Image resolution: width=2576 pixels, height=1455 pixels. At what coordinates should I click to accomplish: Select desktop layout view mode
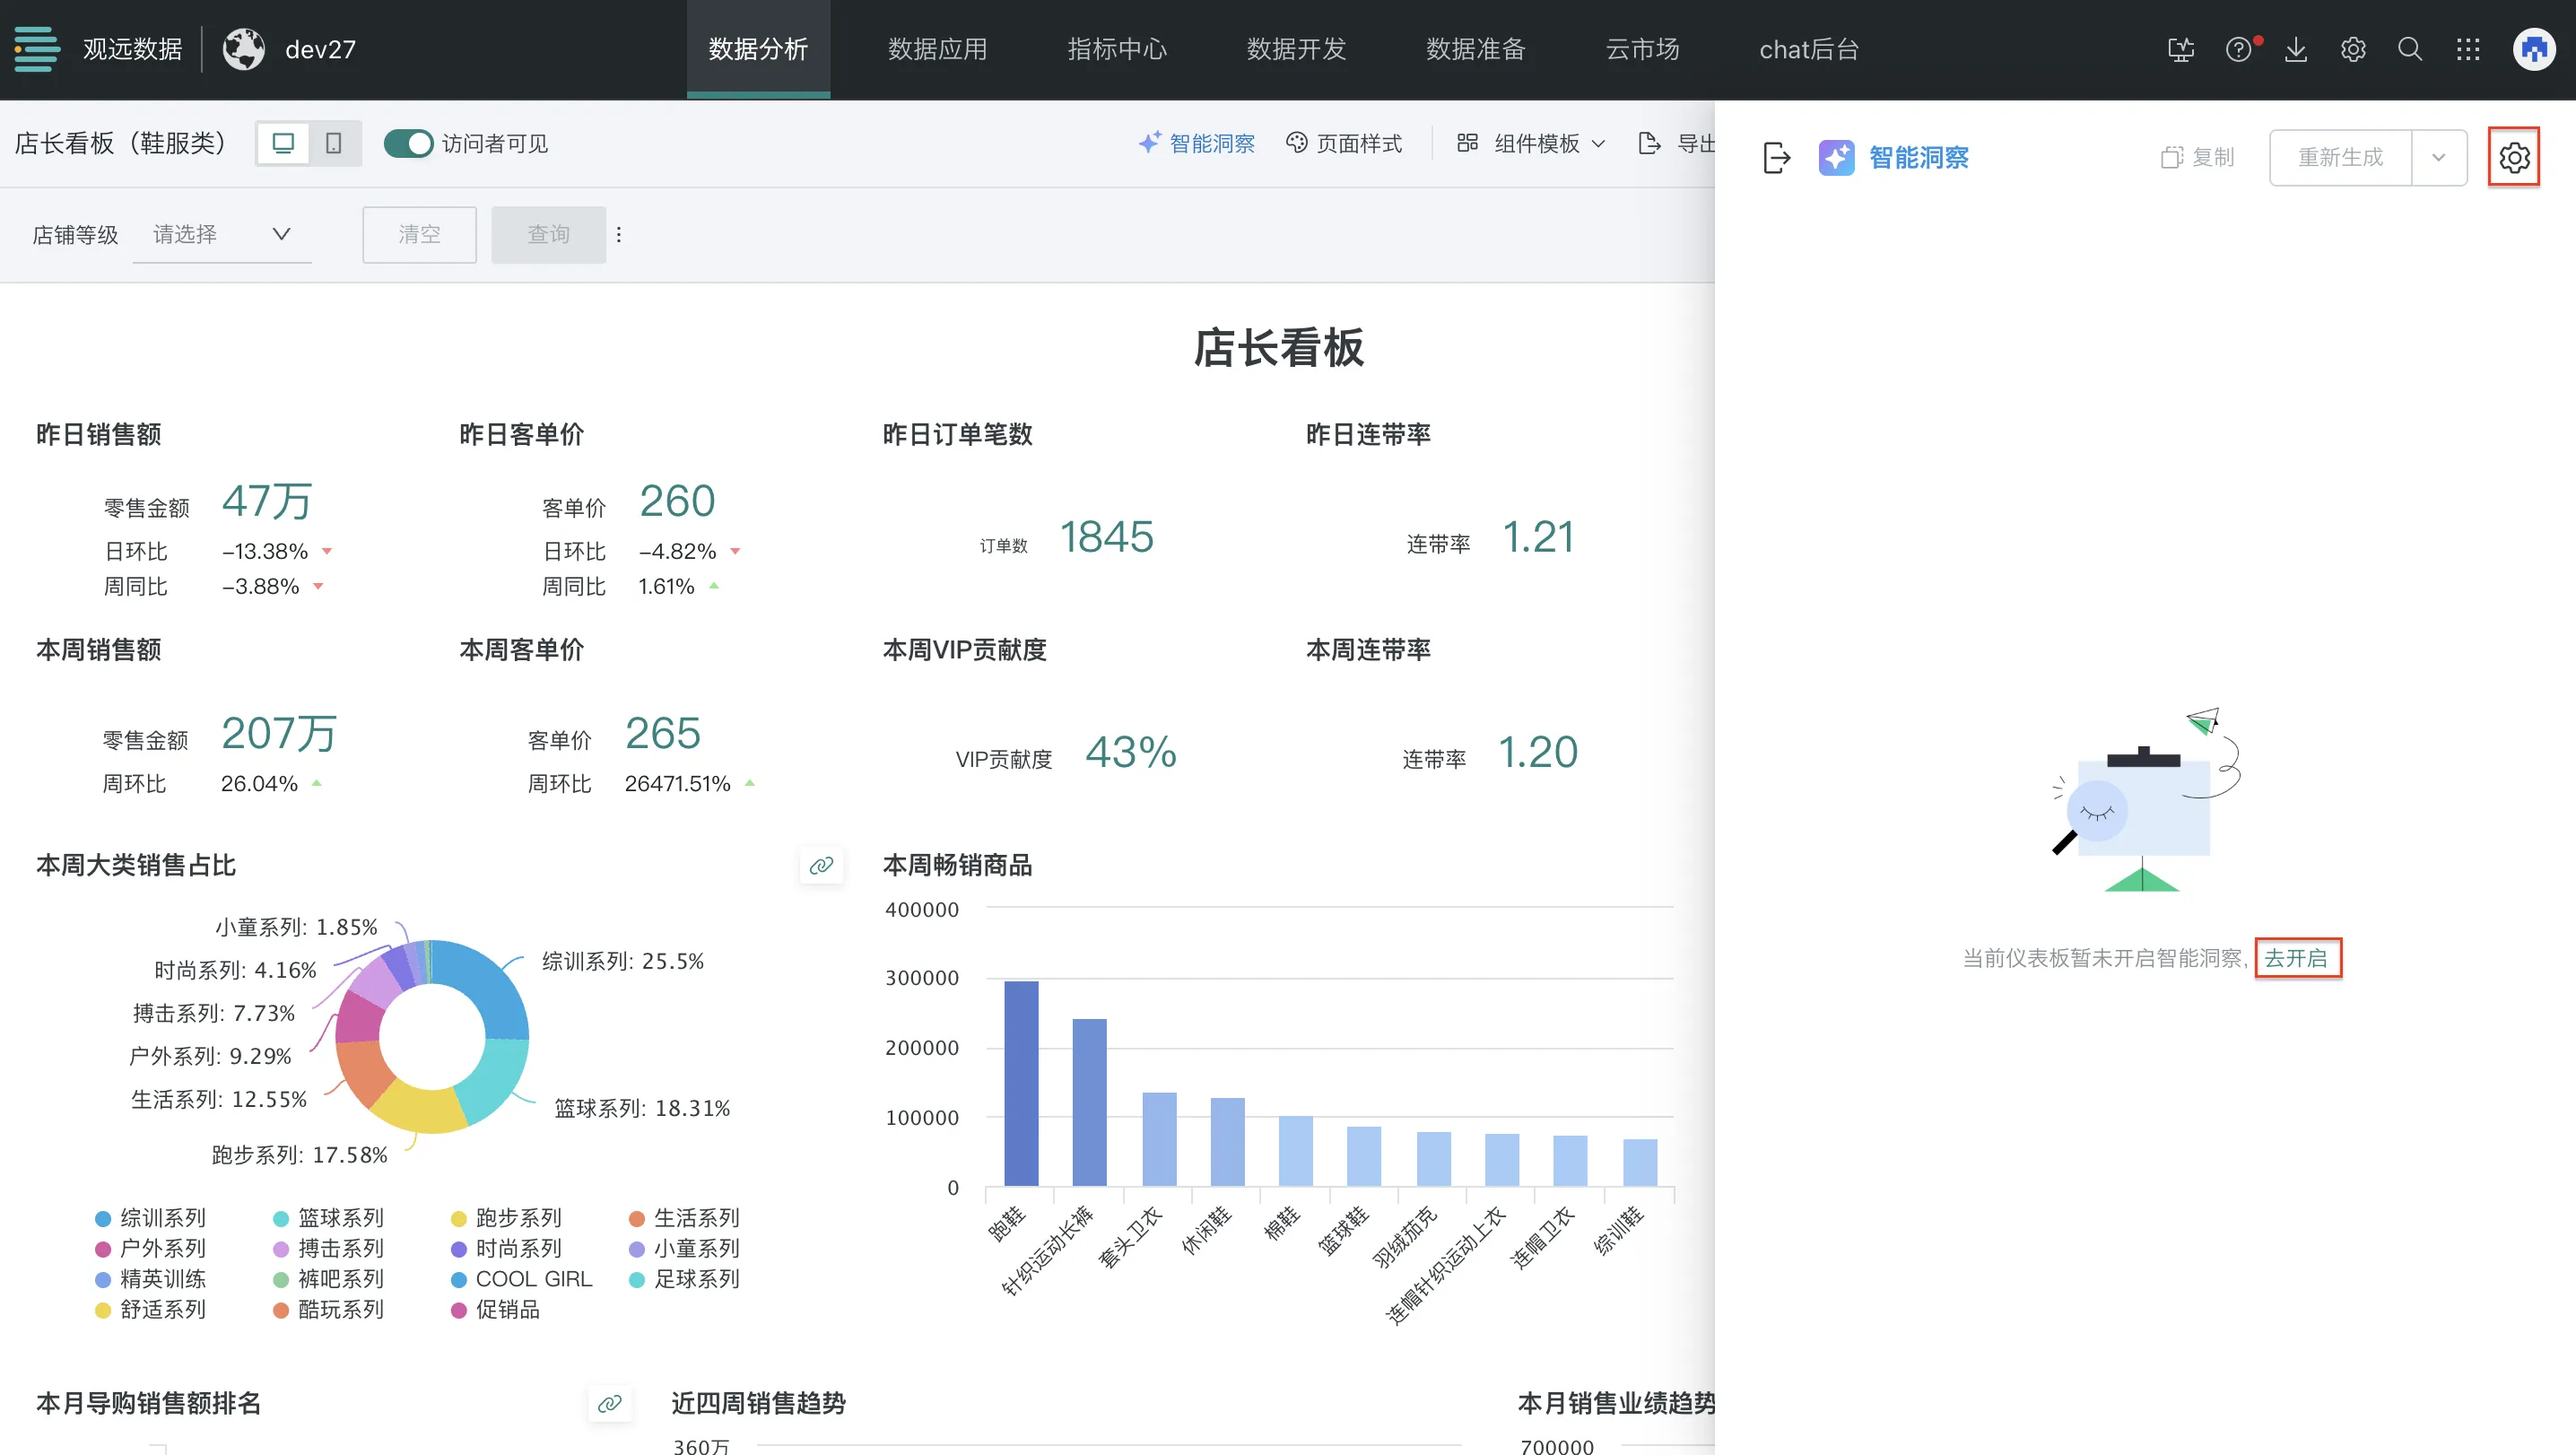tap(284, 143)
